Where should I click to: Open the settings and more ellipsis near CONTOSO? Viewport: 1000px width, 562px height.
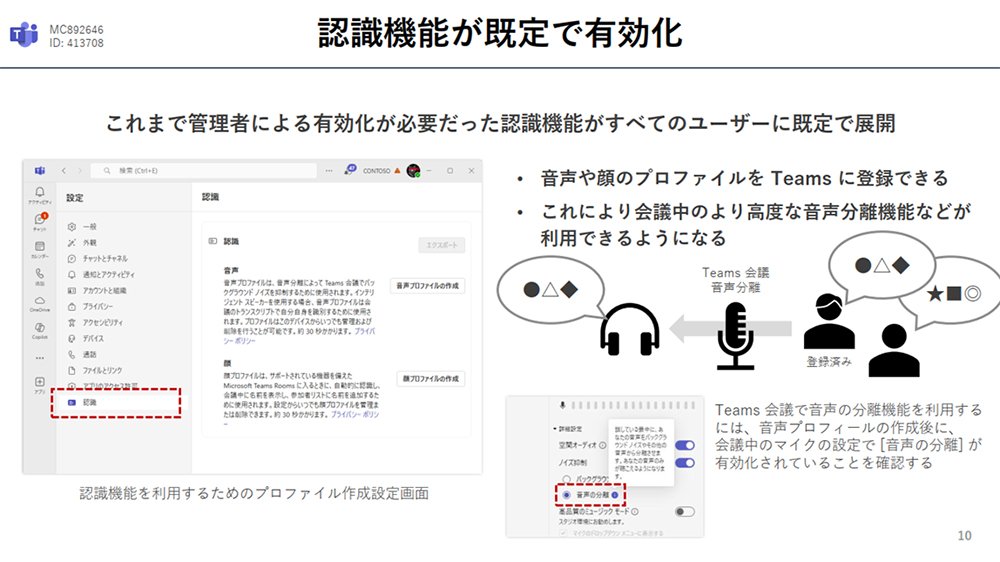328,170
